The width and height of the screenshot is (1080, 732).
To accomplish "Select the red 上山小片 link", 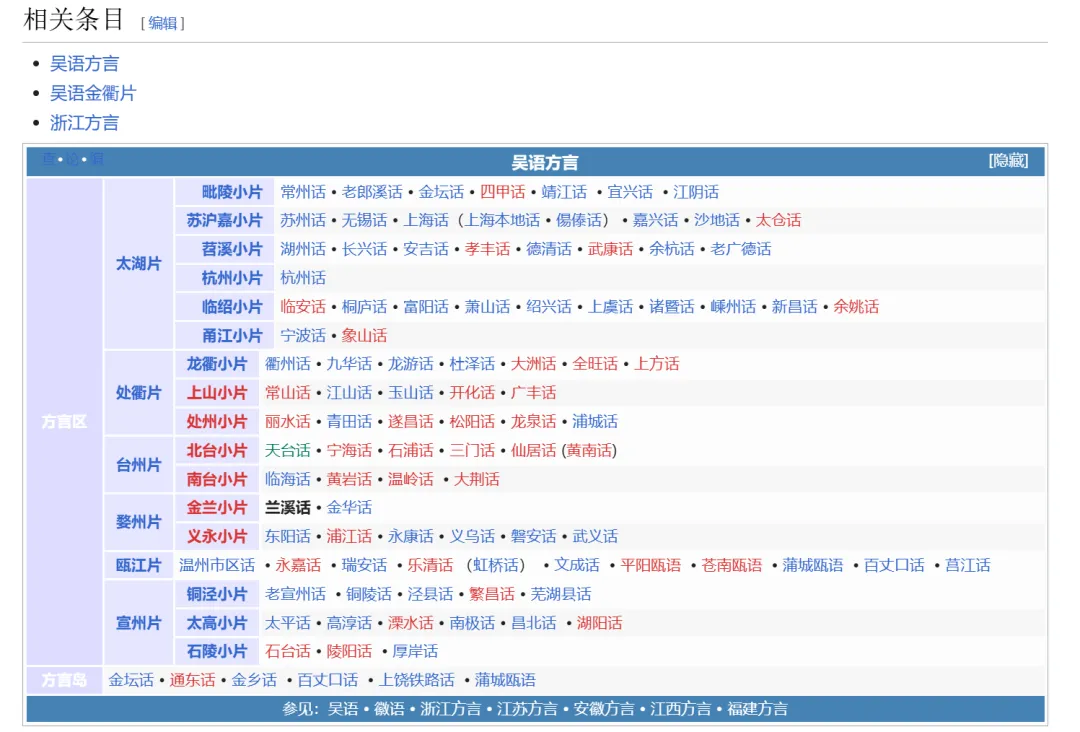I will pos(217,393).
